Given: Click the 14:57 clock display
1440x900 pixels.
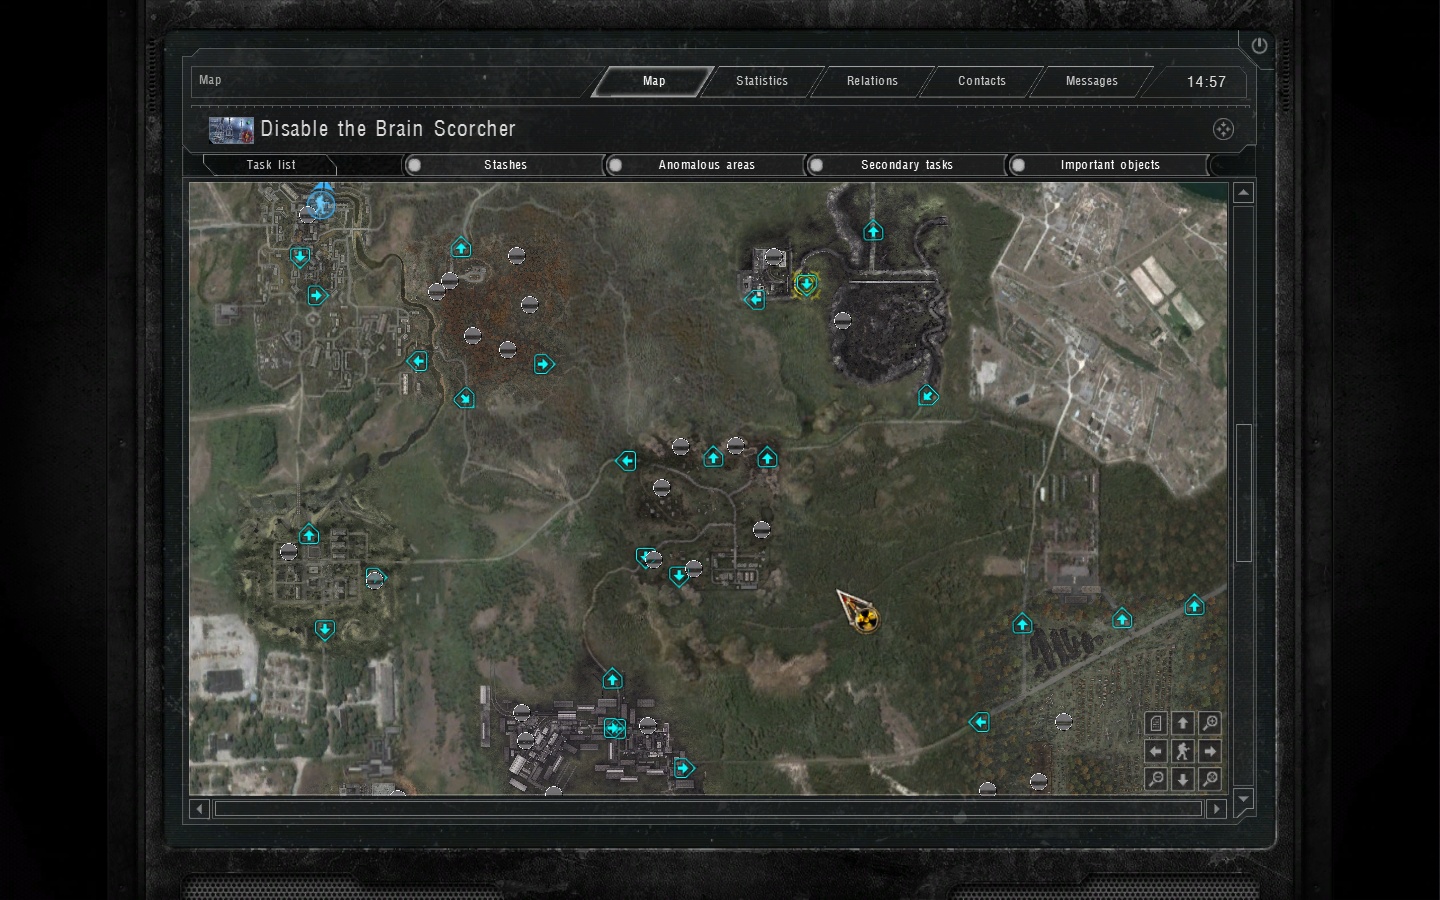Looking at the screenshot, I should (x=1206, y=82).
